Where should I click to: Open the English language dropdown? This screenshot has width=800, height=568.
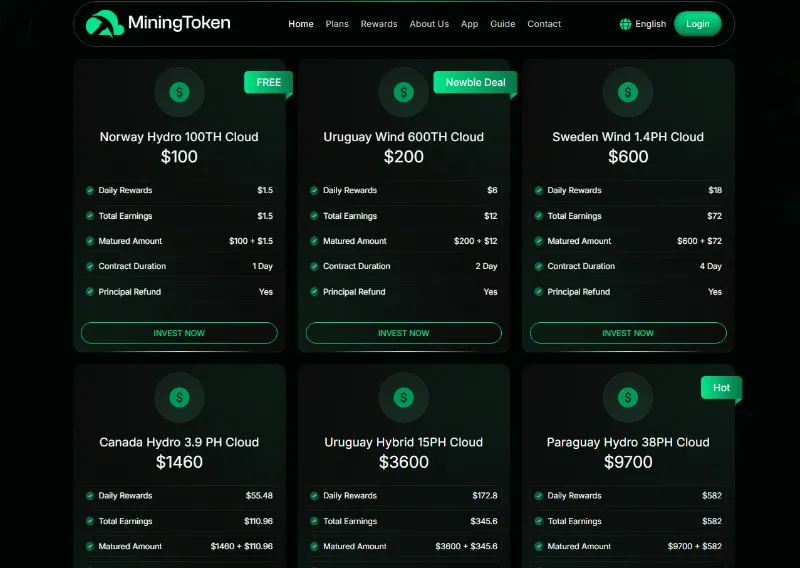(650, 24)
